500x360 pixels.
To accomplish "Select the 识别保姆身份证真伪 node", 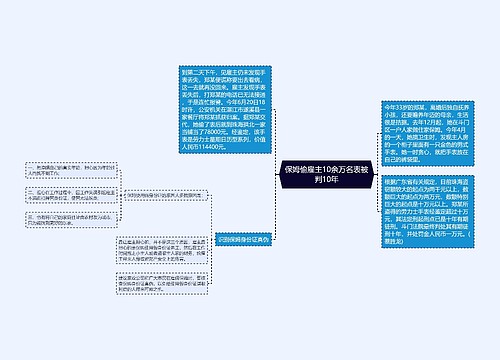I will [243, 239].
